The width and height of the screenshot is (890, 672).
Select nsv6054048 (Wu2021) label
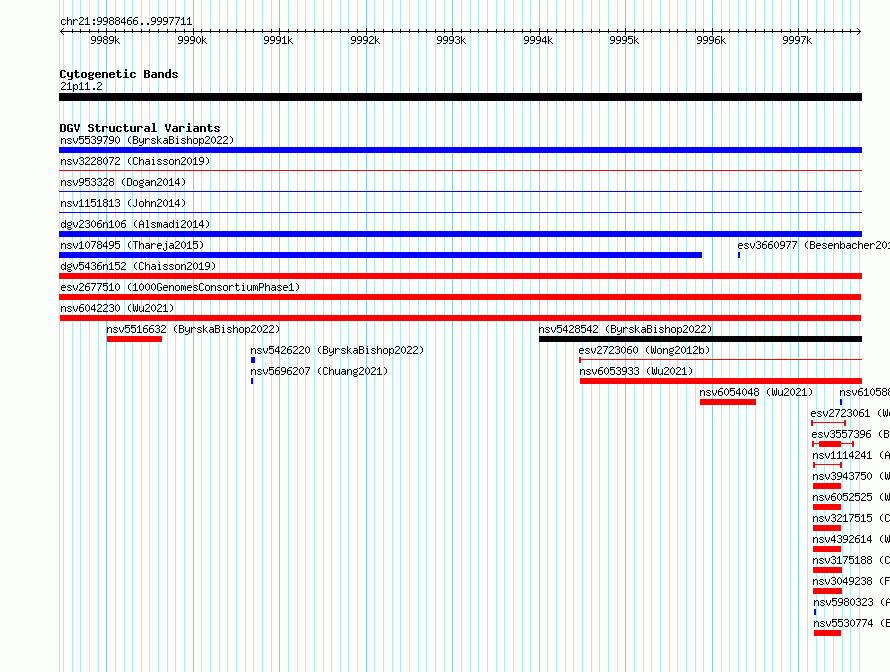pyautogui.click(x=755, y=392)
